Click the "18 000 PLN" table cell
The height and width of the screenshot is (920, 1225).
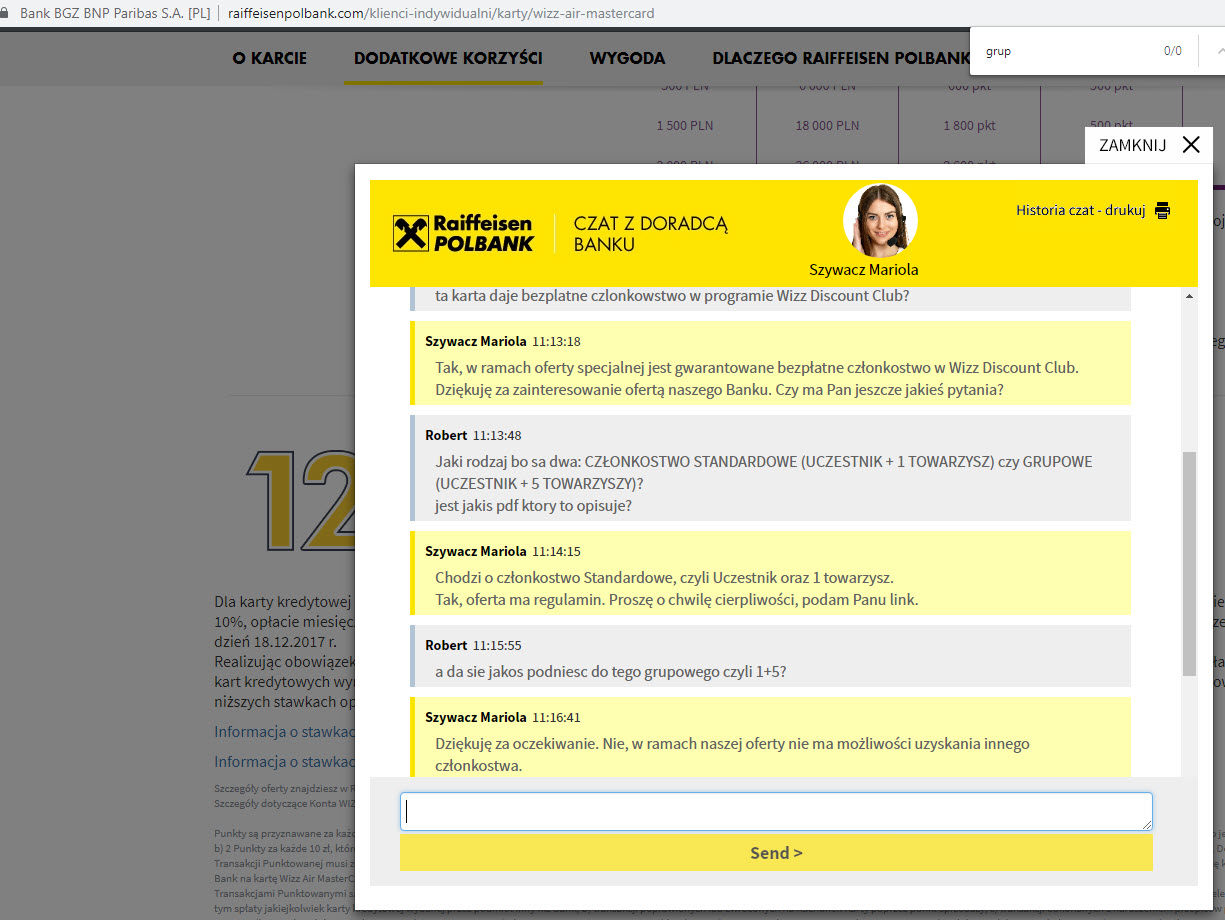point(827,126)
